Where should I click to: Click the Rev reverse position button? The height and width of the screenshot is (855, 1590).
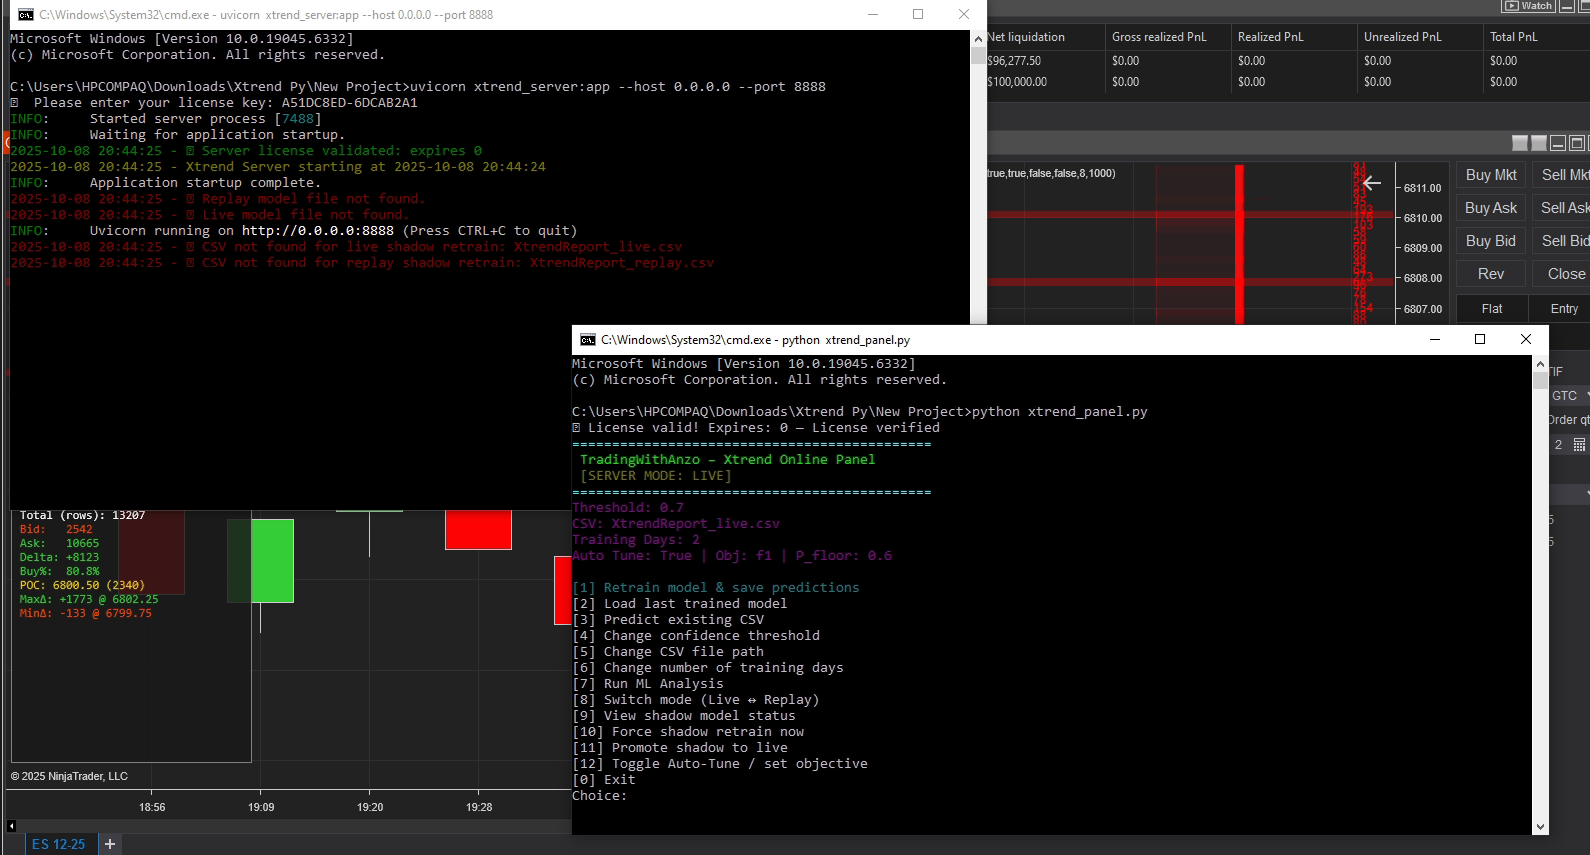pyautogui.click(x=1491, y=274)
